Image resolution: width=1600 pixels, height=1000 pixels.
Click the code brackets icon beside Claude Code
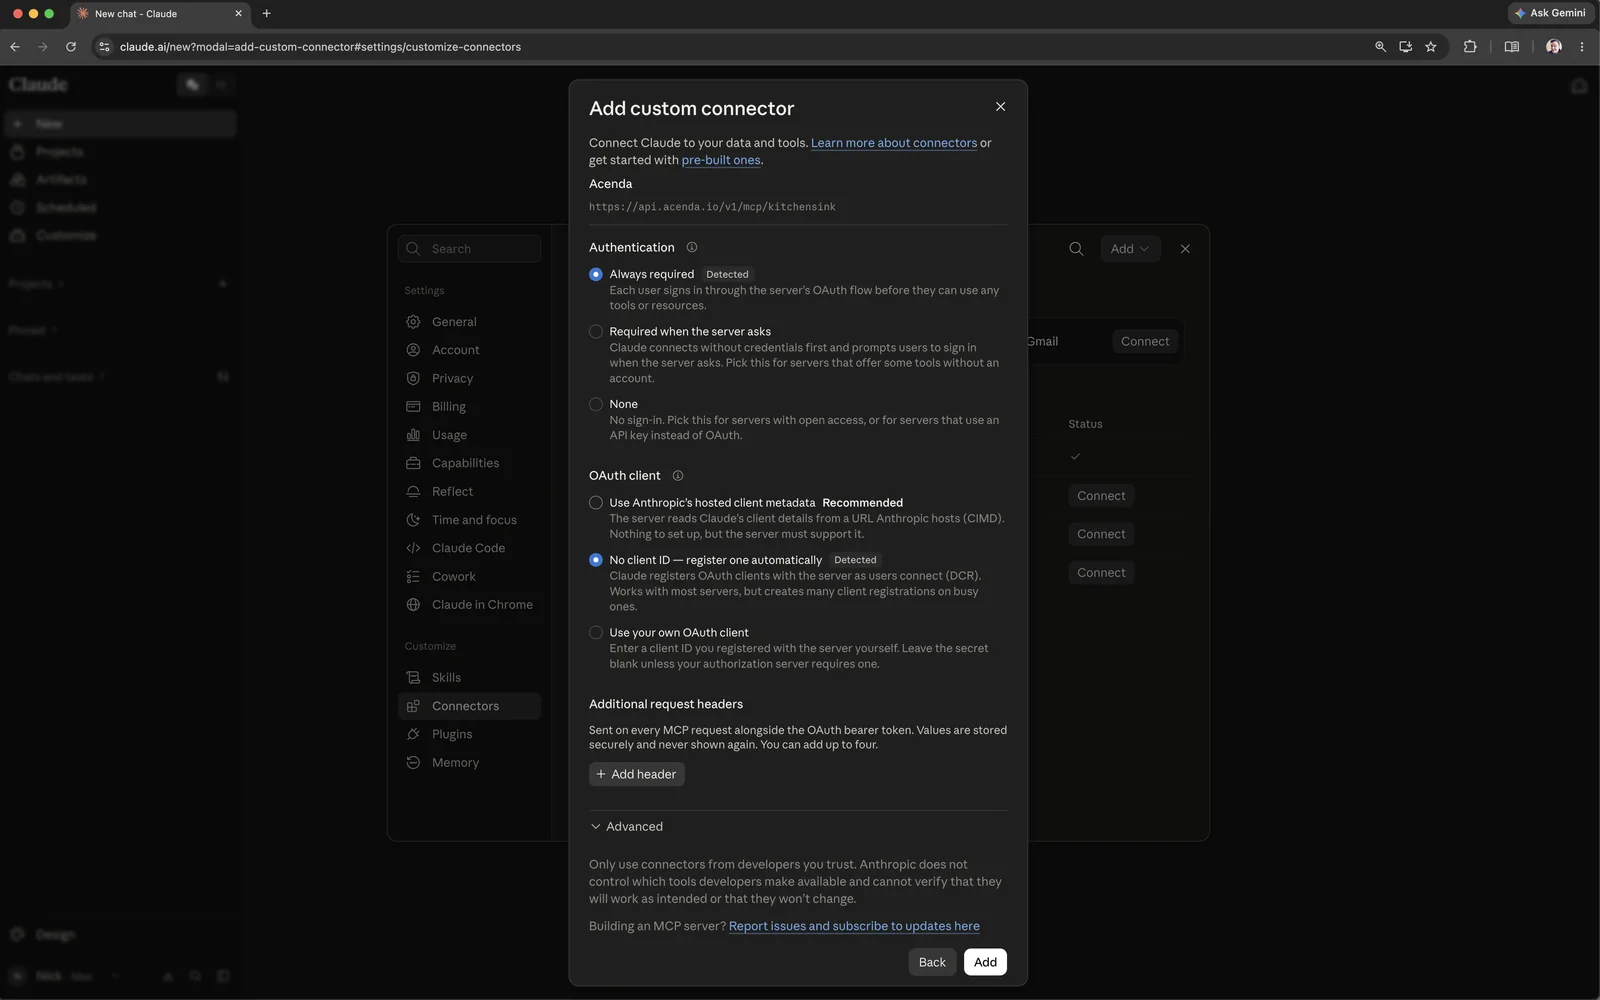[x=413, y=548]
